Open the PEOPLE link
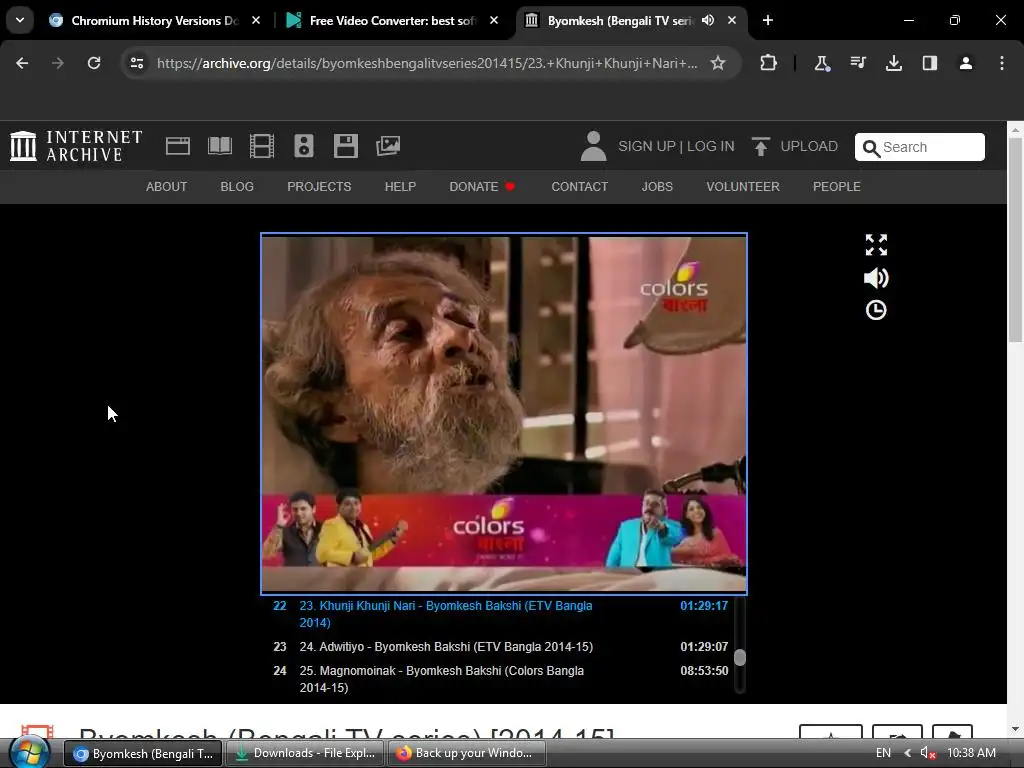 click(x=837, y=187)
